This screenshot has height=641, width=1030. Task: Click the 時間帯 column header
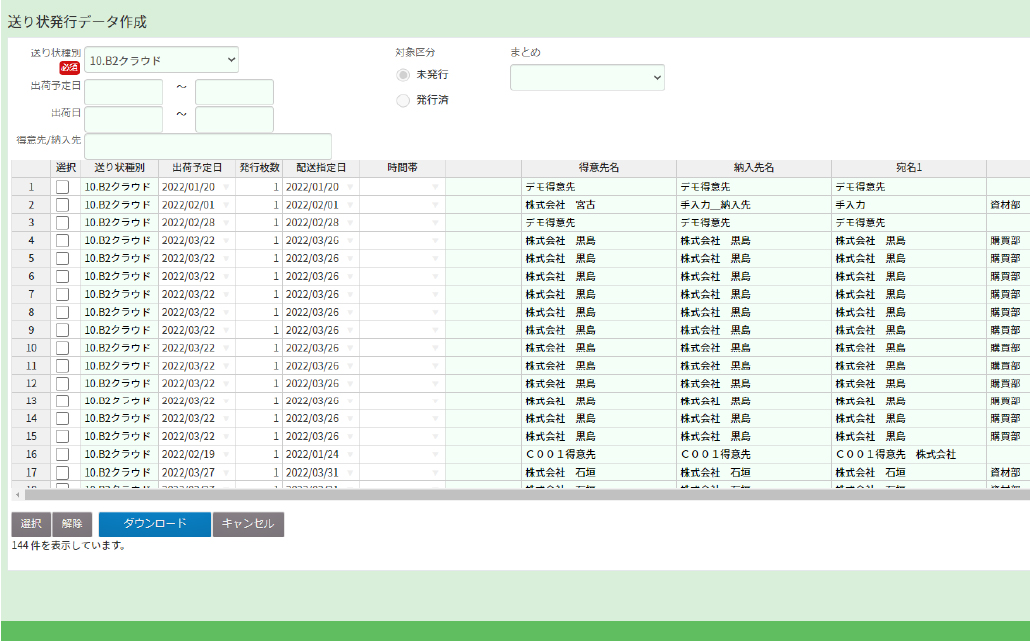[x=403, y=168]
